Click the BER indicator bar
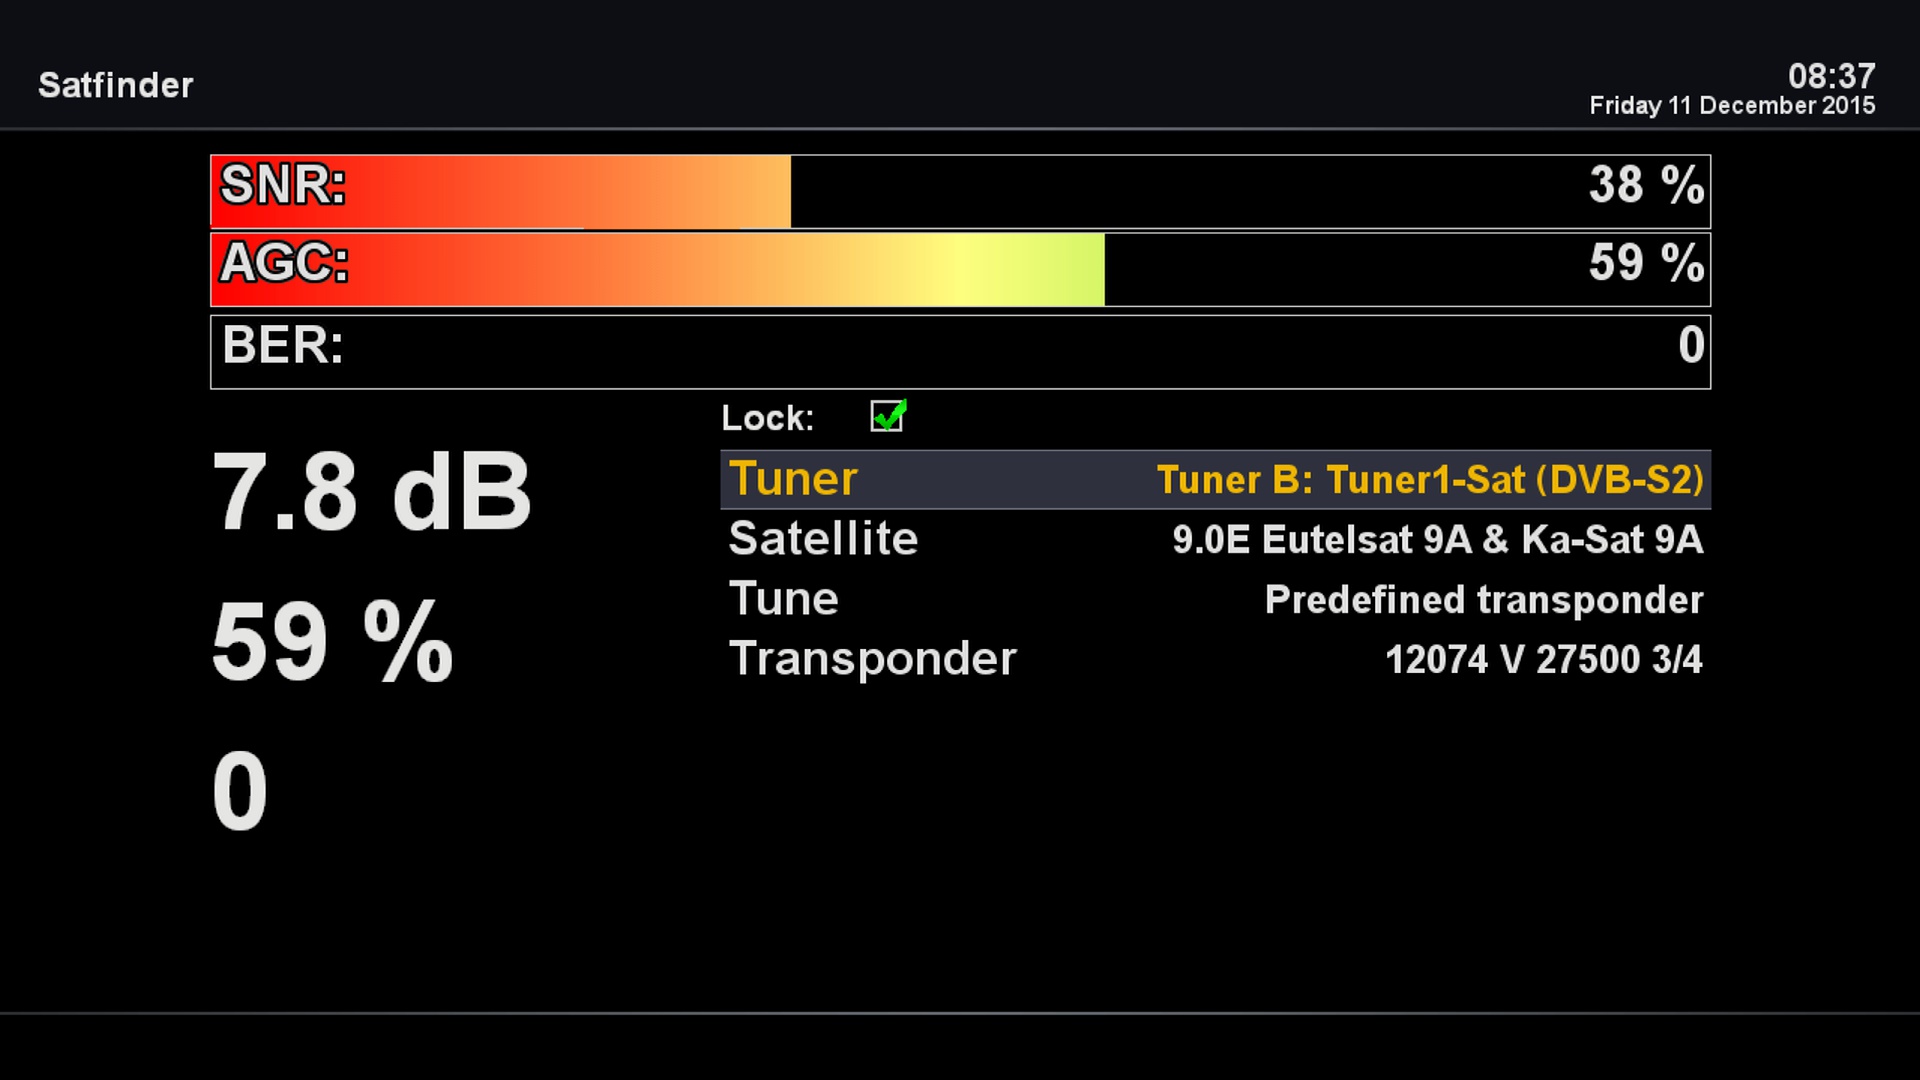The width and height of the screenshot is (1920, 1080). (x=960, y=351)
